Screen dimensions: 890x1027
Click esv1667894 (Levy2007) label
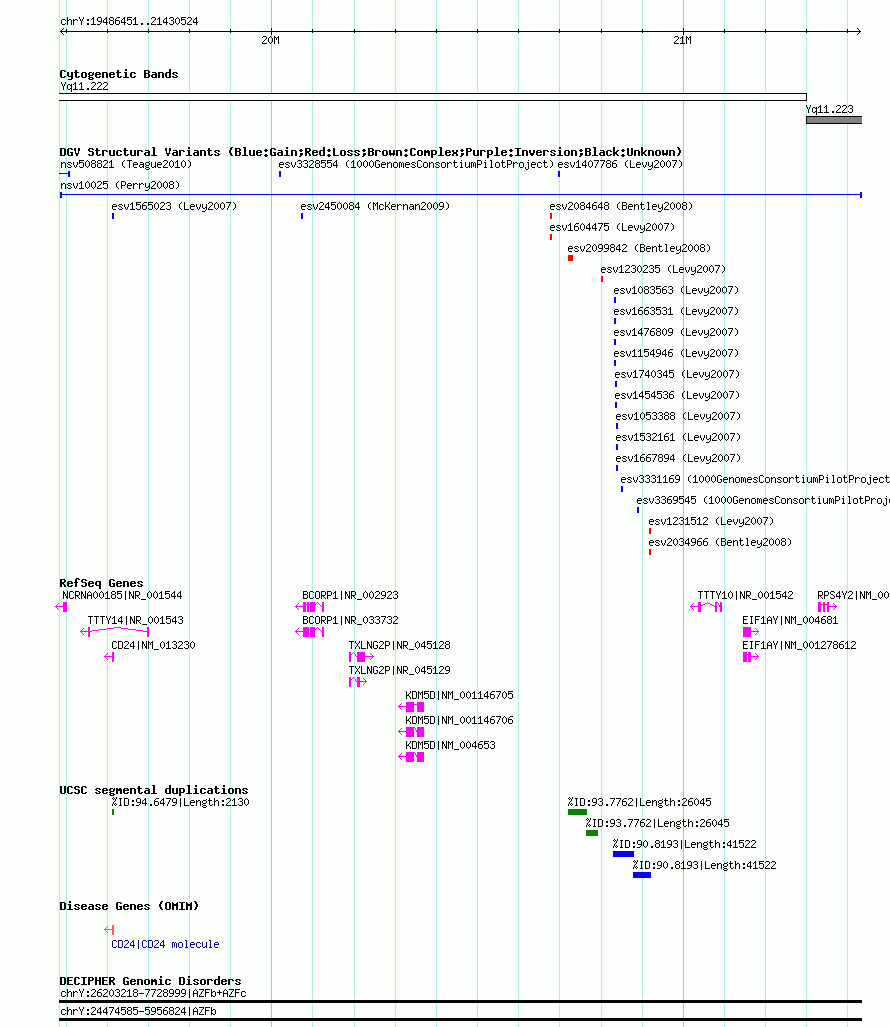(678, 458)
